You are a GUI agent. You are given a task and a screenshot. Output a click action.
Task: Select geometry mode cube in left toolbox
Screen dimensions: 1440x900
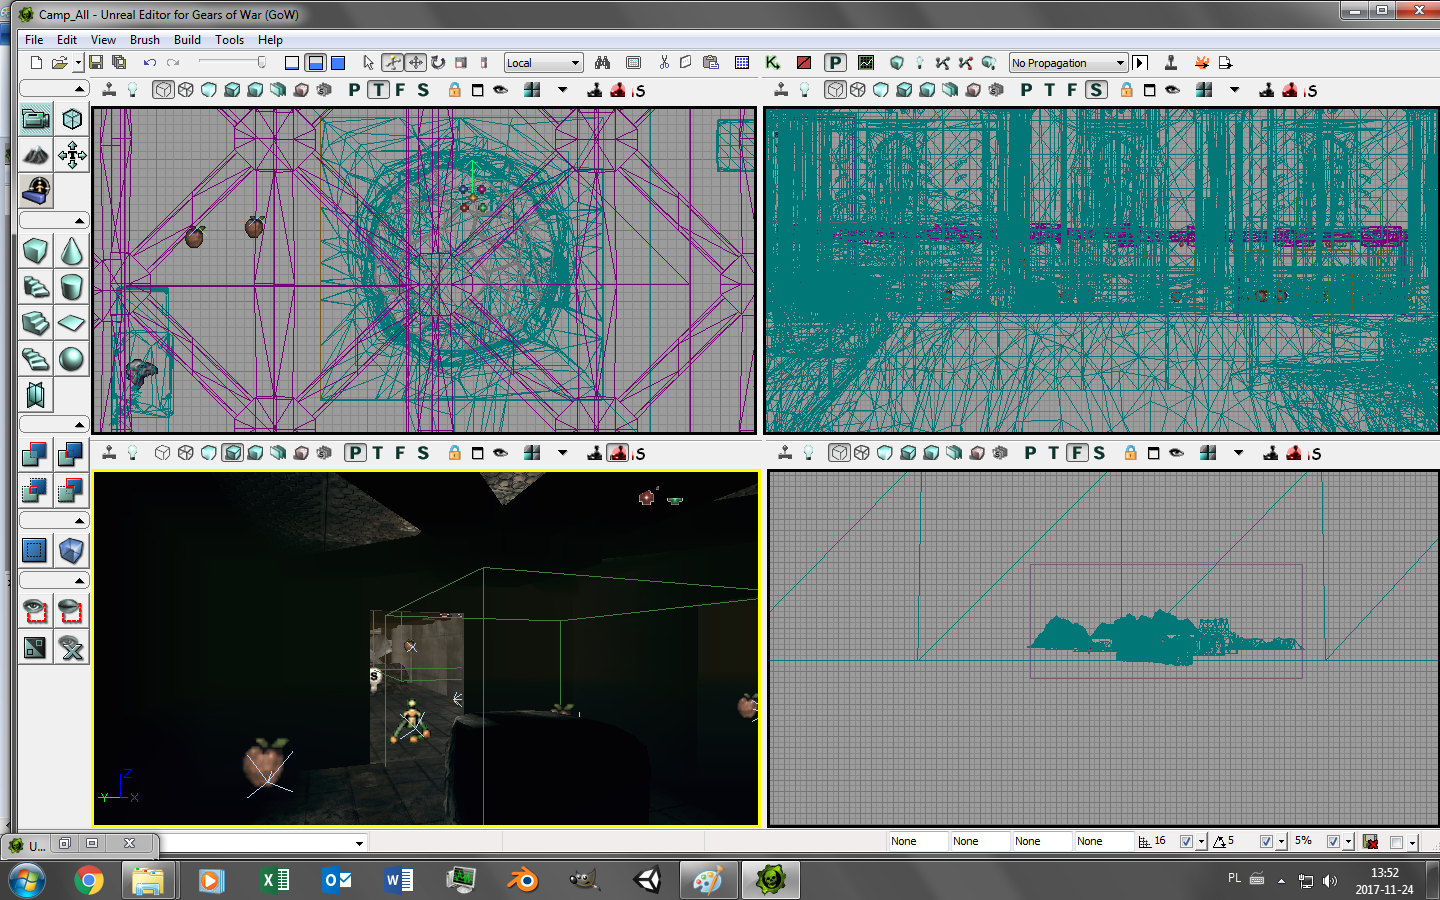click(72, 119)
